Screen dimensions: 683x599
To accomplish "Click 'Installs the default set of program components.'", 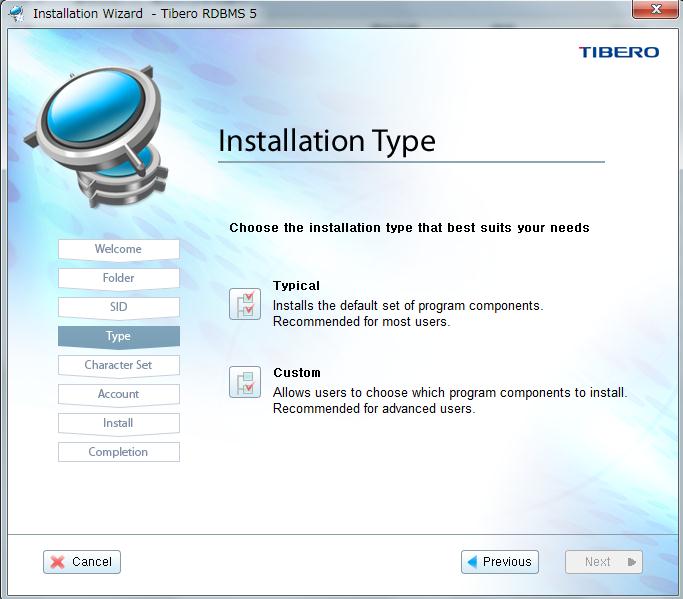I will [408, 306].
